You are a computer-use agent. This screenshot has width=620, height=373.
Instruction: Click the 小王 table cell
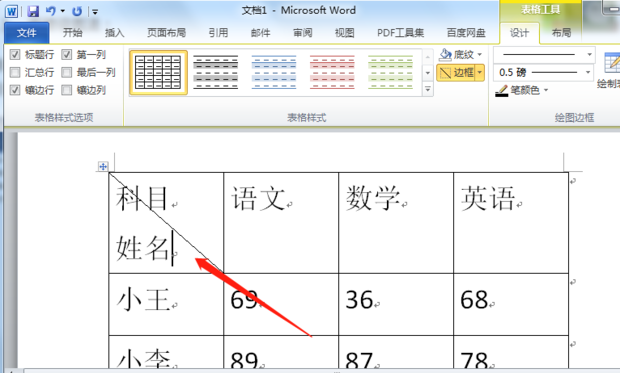click(x=166, y=304)
